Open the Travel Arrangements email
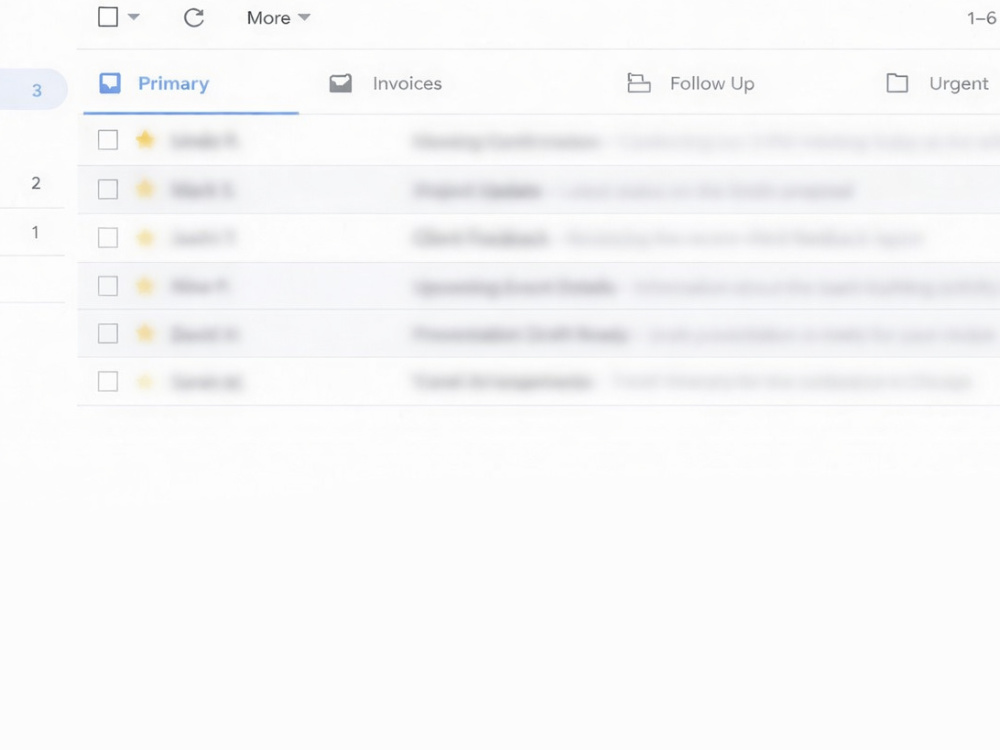 (538, 381)
